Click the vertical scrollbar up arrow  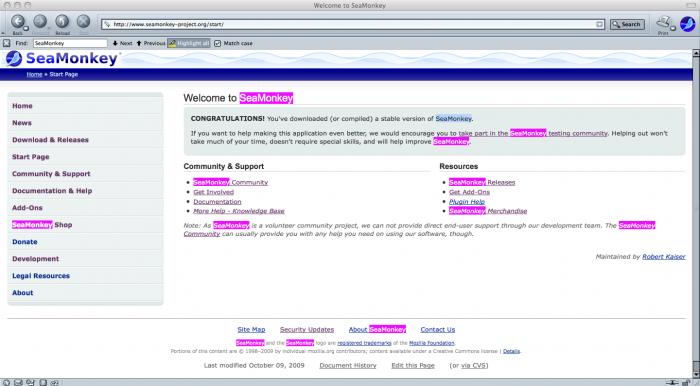pyautogui.click(x=696, y=53)
